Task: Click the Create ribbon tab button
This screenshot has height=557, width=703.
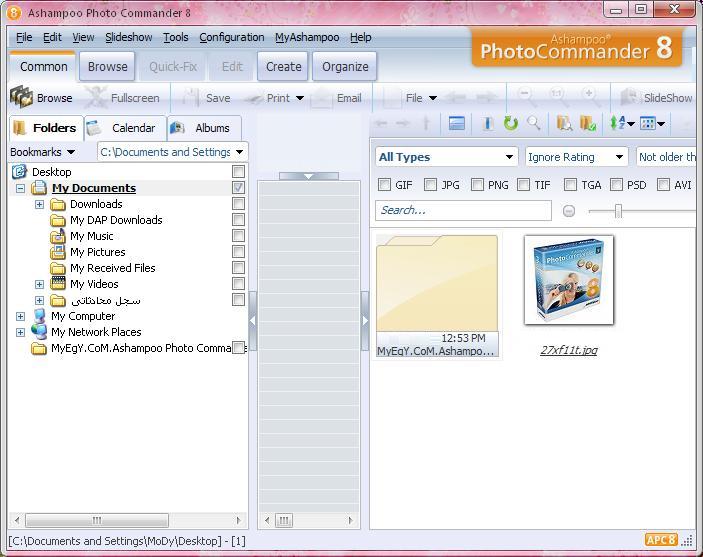Action: pyautogui.click(x=283, y=66)
